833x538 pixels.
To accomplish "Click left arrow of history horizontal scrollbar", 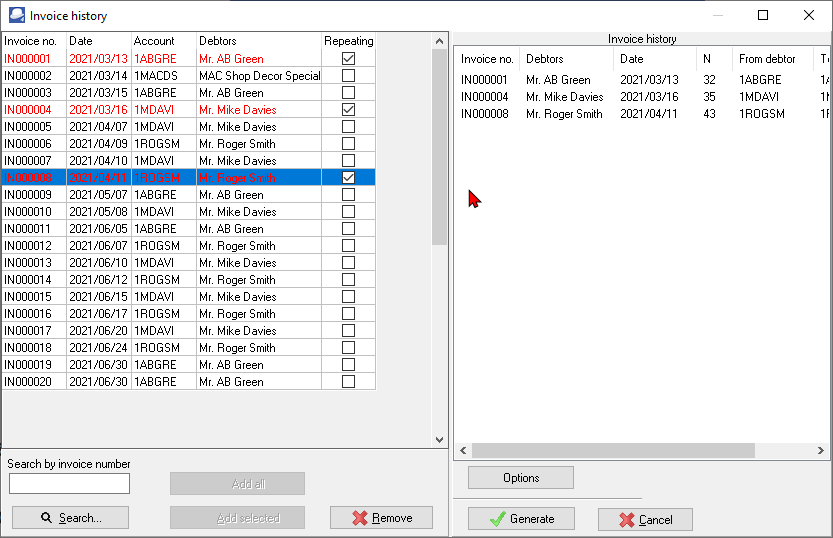I will tap(463, 450).
